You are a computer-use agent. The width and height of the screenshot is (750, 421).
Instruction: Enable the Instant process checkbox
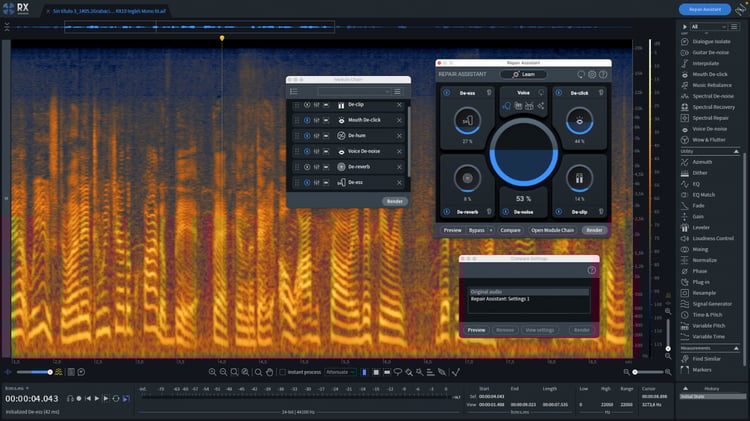[x=282, y=372]
